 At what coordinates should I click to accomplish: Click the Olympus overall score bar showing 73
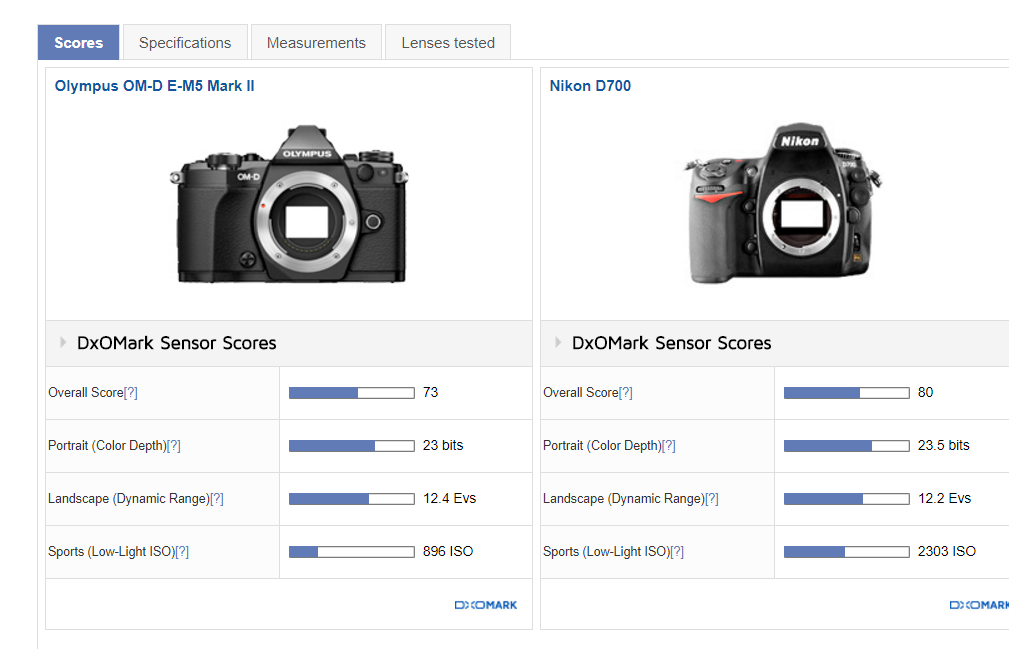352,393
